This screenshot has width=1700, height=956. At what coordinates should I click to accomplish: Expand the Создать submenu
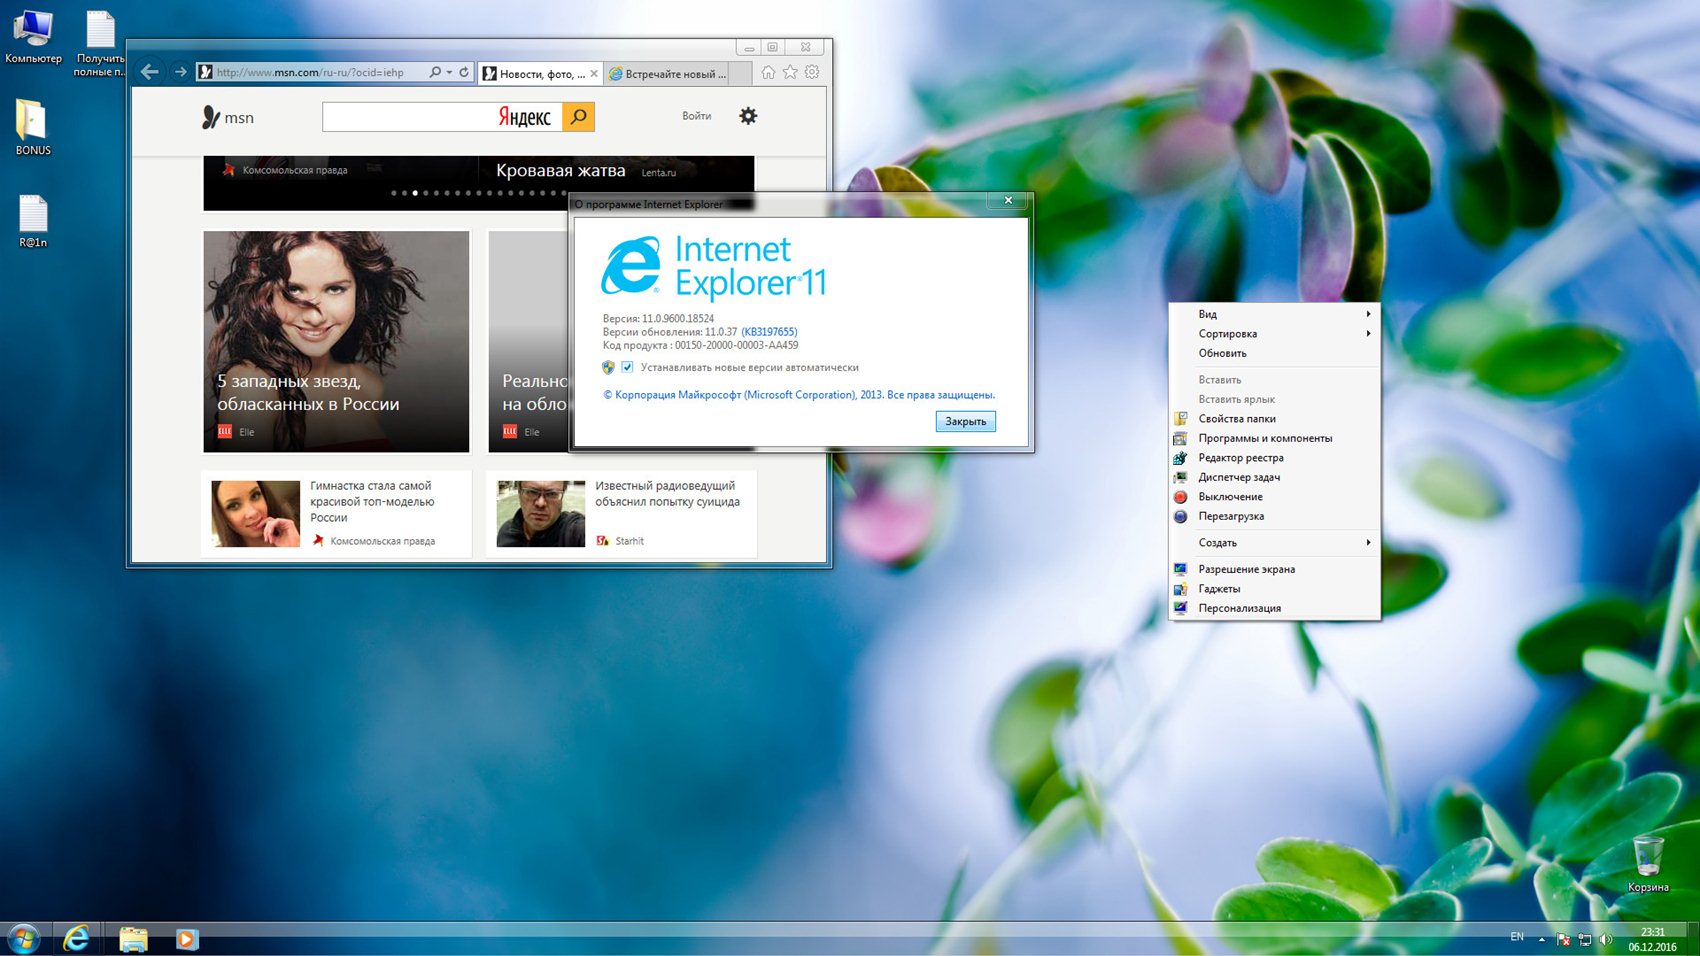tap(1274, 543)
